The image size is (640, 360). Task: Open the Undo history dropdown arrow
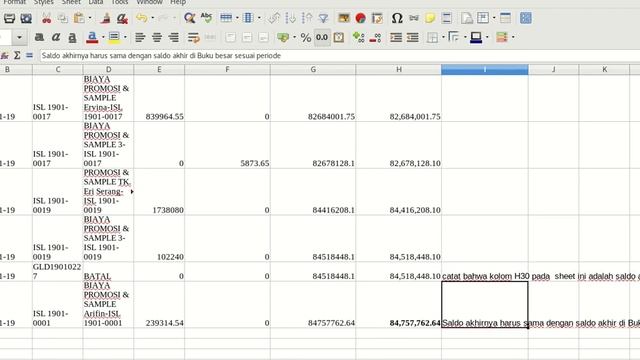tap(153, 18)
